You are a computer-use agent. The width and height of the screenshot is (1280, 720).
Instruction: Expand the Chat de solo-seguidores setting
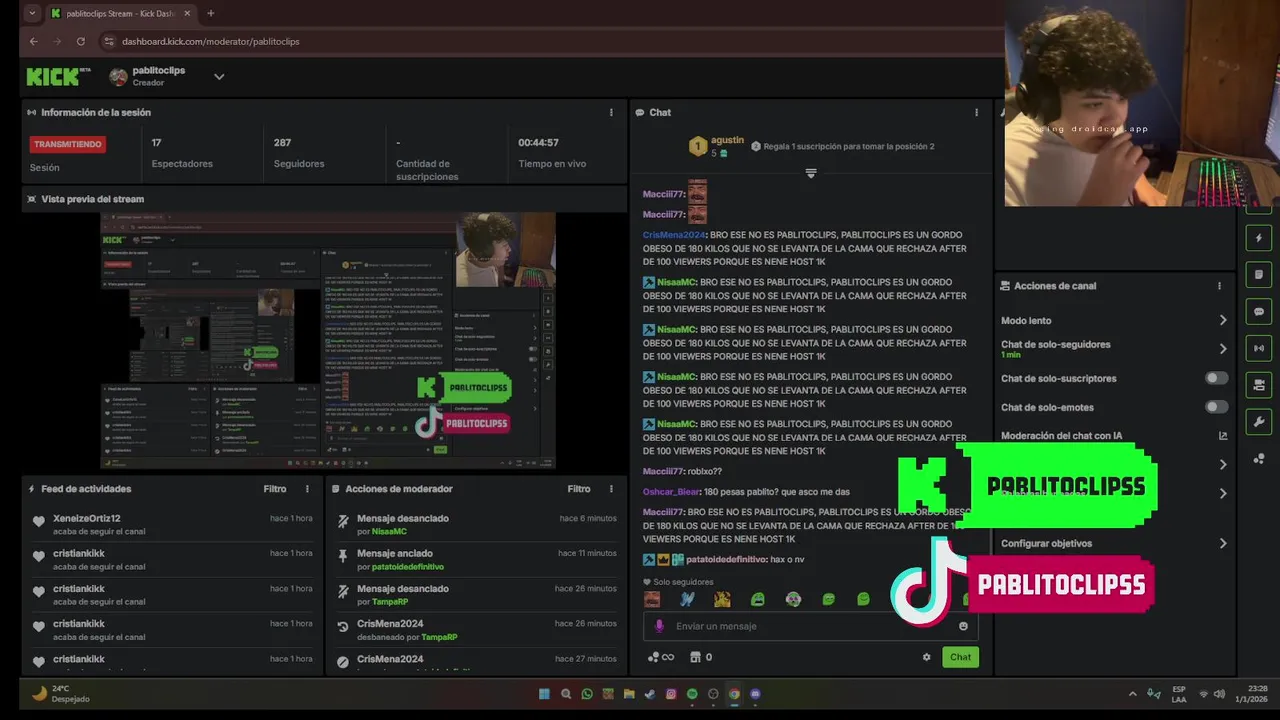pos(1222,349)
